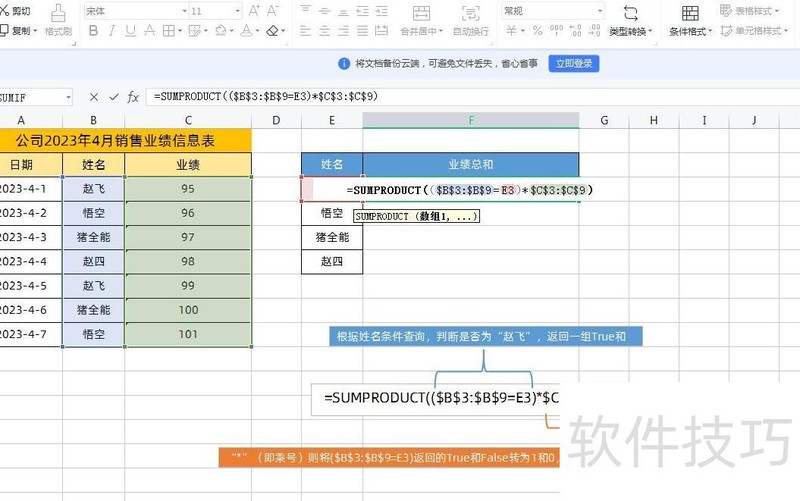This screenshot has height=501, width=800.
Task: Align cell content to top
Action: (305, 10)
